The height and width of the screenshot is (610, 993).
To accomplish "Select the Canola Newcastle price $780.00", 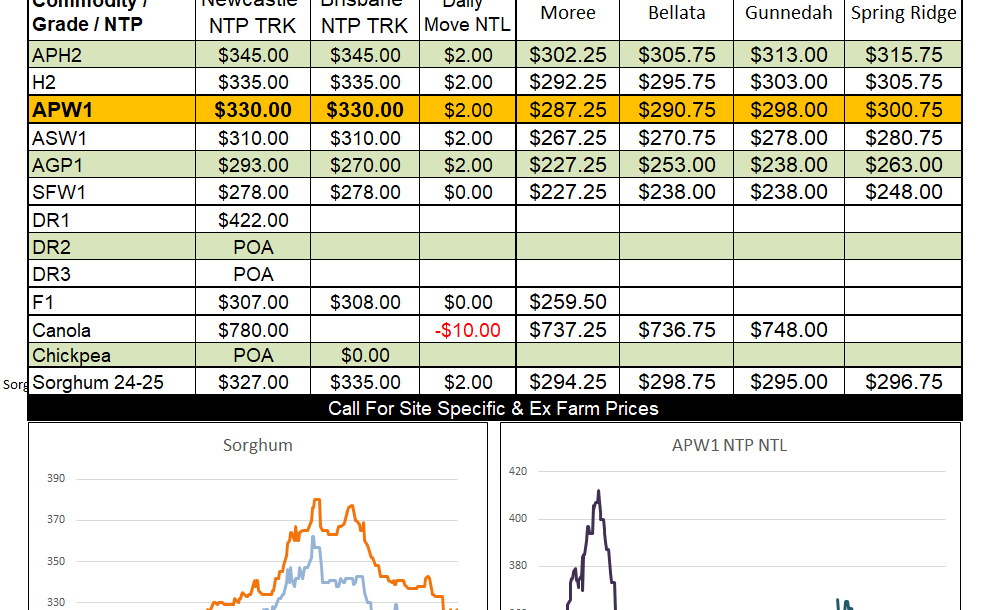I will click(x=253, y=330).
